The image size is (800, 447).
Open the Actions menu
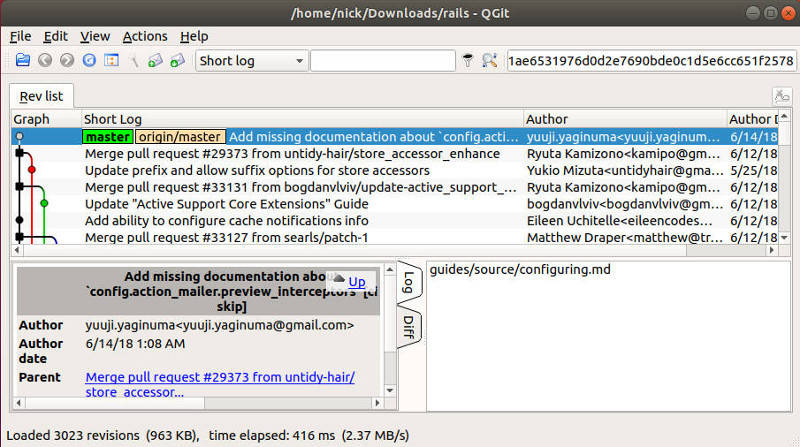point(145,36)
